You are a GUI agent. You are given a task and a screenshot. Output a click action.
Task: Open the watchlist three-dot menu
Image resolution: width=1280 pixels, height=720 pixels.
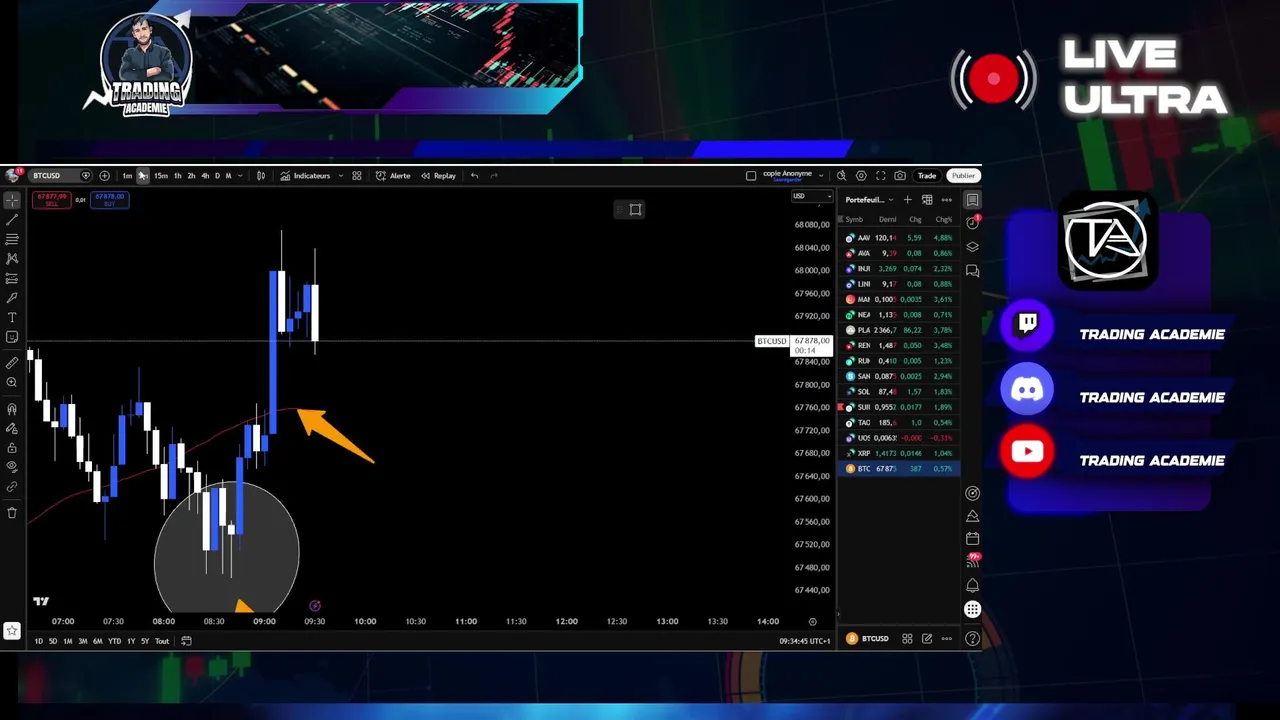(946, 200)
